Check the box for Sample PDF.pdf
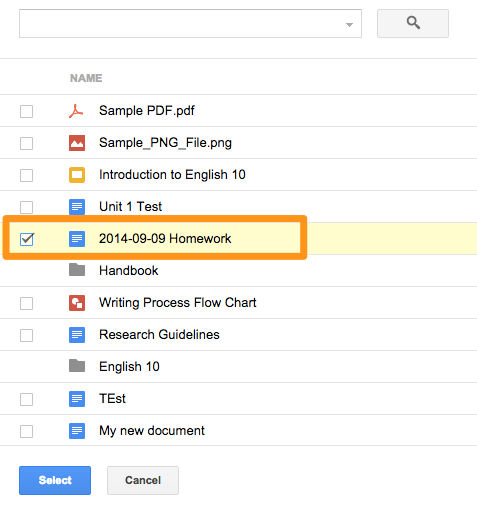This screenshot has width=477, height=511. coord(27,111)
